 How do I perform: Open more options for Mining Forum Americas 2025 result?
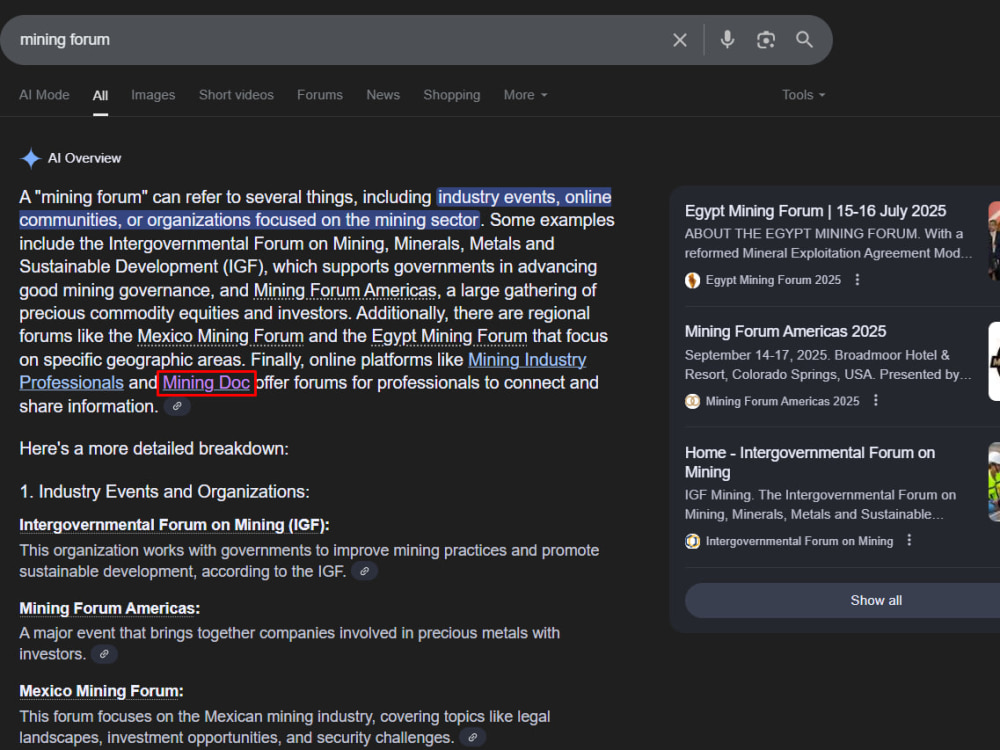pos(876,401)
